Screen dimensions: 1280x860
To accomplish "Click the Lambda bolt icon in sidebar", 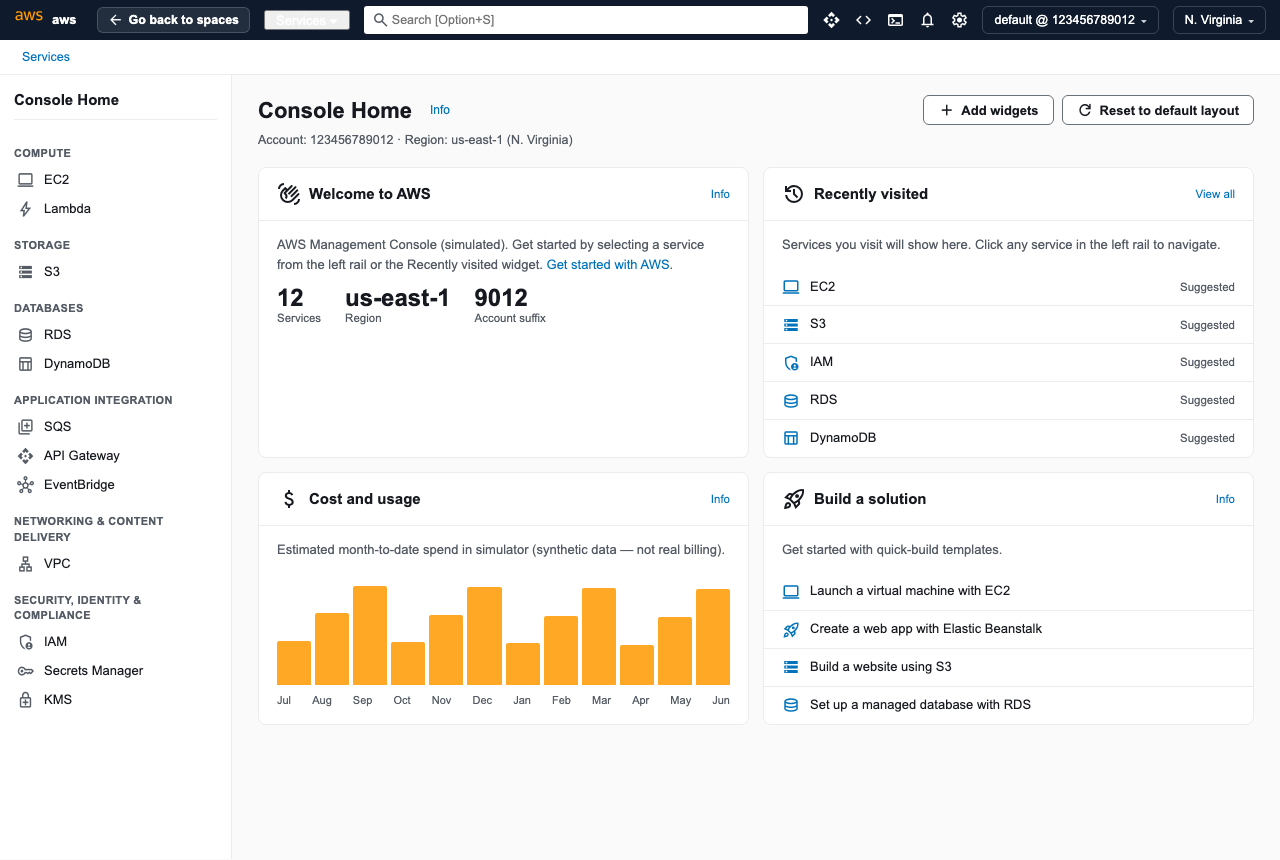I will pyautogui.click(x=26, y=209).
